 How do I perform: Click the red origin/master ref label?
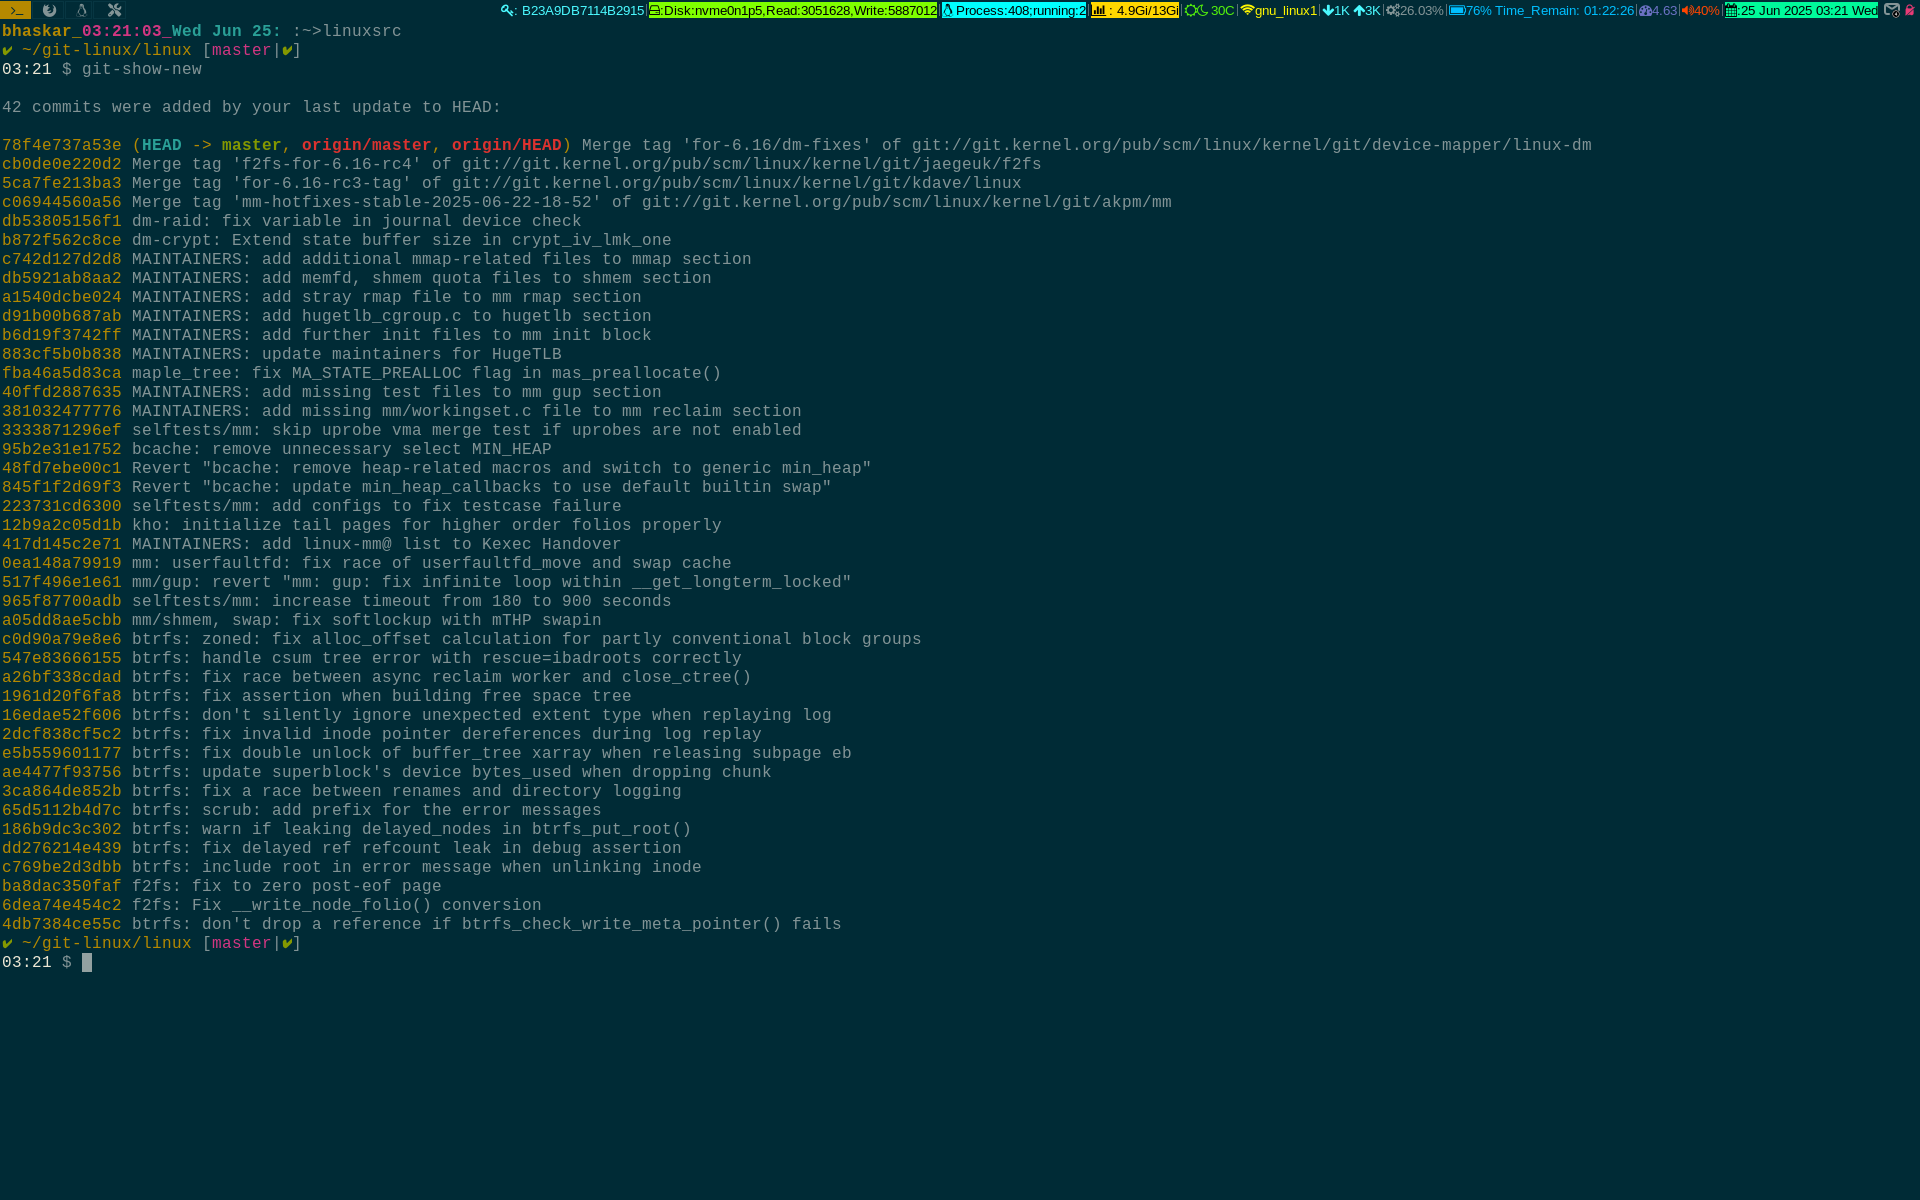pyautogui.click(x=367, y=145)
